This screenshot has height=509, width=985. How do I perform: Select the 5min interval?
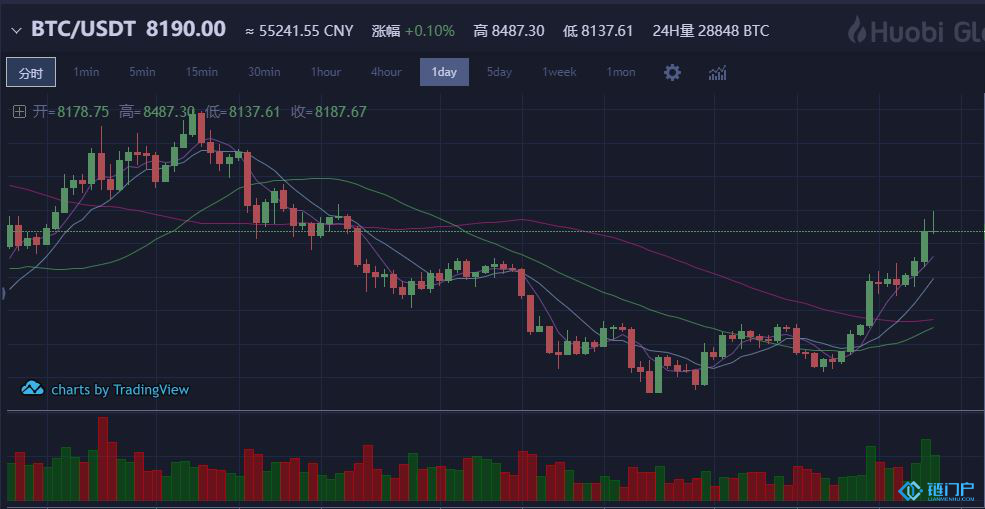[142, 73]
